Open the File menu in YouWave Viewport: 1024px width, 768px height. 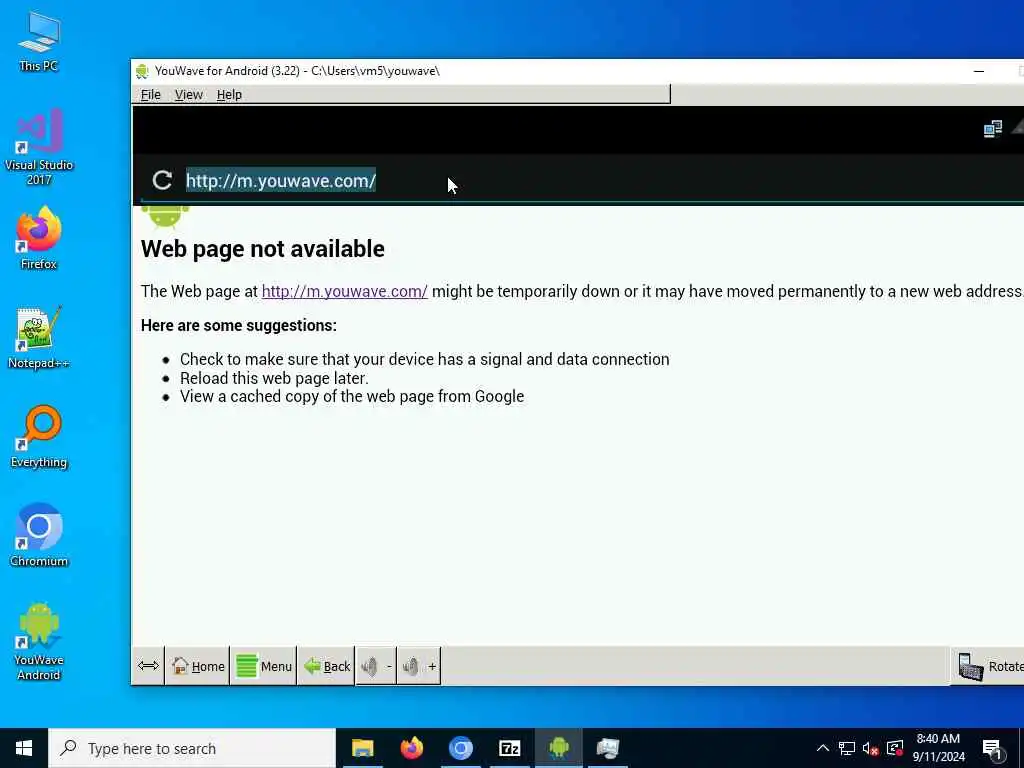point(150,95)
